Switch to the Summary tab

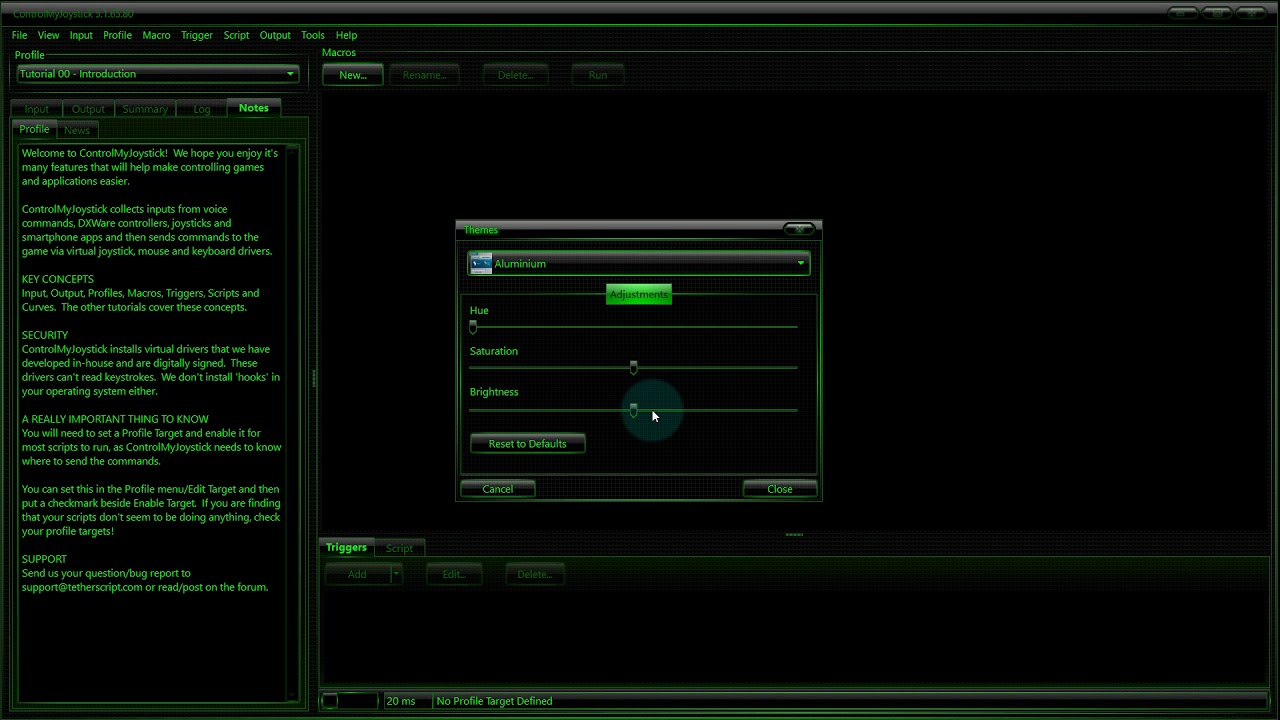click(145, 109)
